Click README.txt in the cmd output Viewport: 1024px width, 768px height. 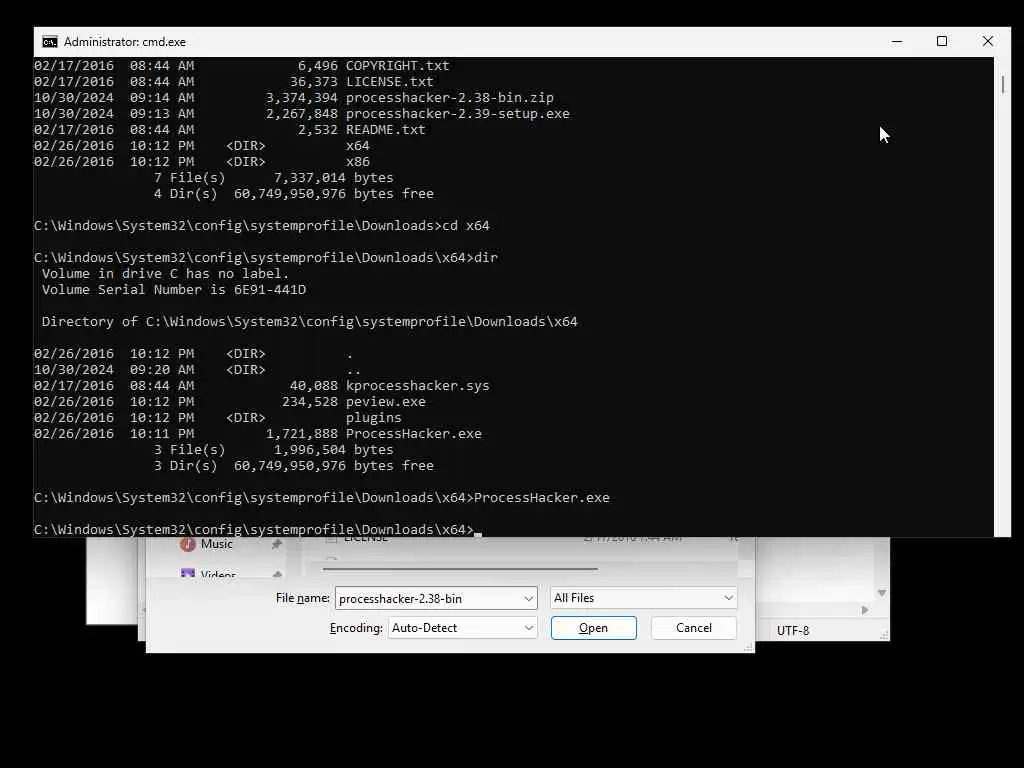[385, 130]
